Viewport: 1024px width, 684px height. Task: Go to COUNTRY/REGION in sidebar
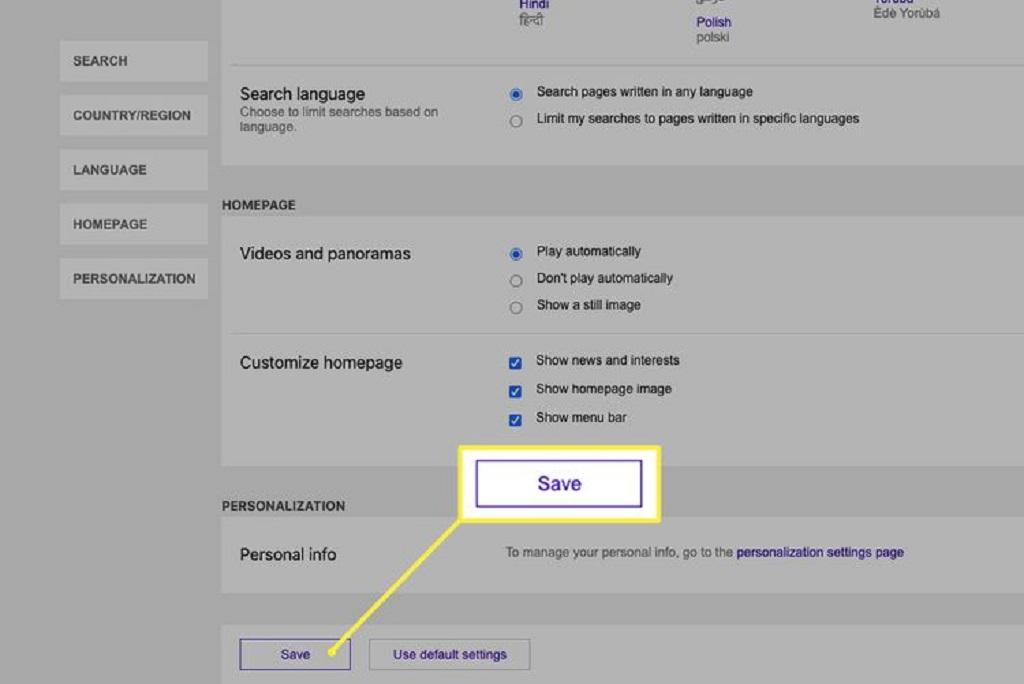(x=133, y=116)
